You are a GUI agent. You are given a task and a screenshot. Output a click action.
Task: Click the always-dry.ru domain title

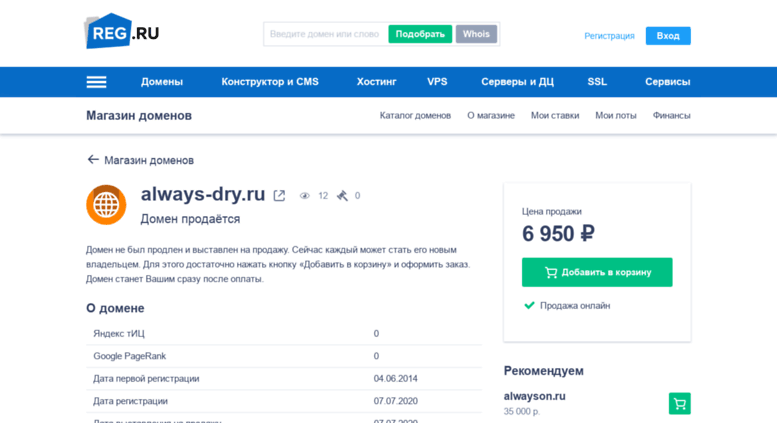point(203,194)
